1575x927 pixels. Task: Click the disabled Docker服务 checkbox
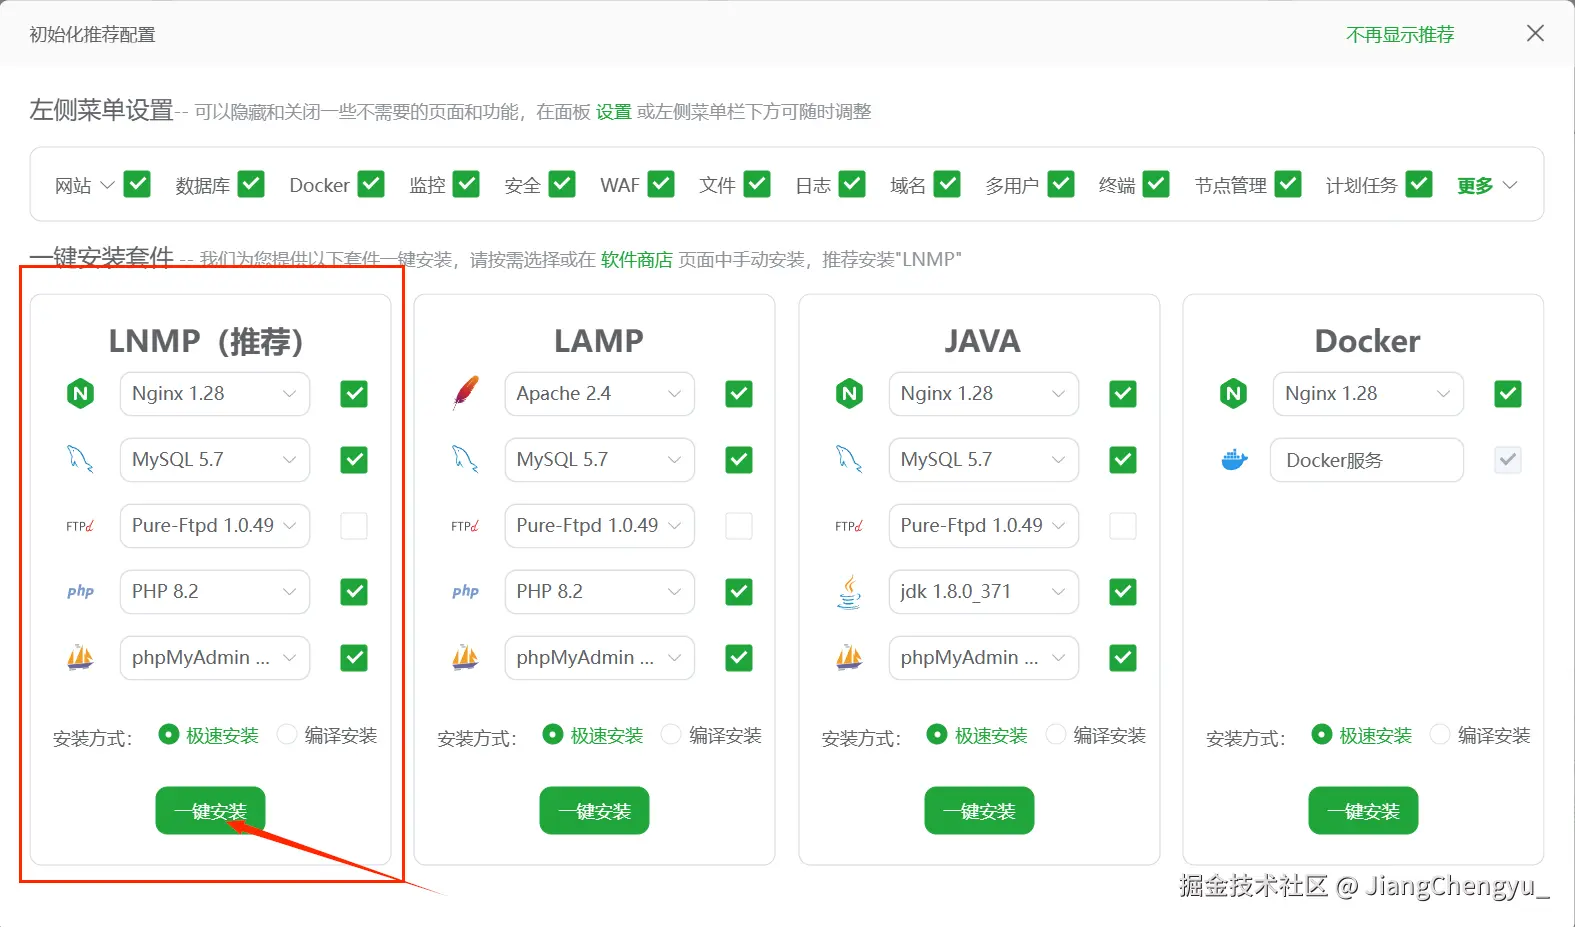[1508, 460]
